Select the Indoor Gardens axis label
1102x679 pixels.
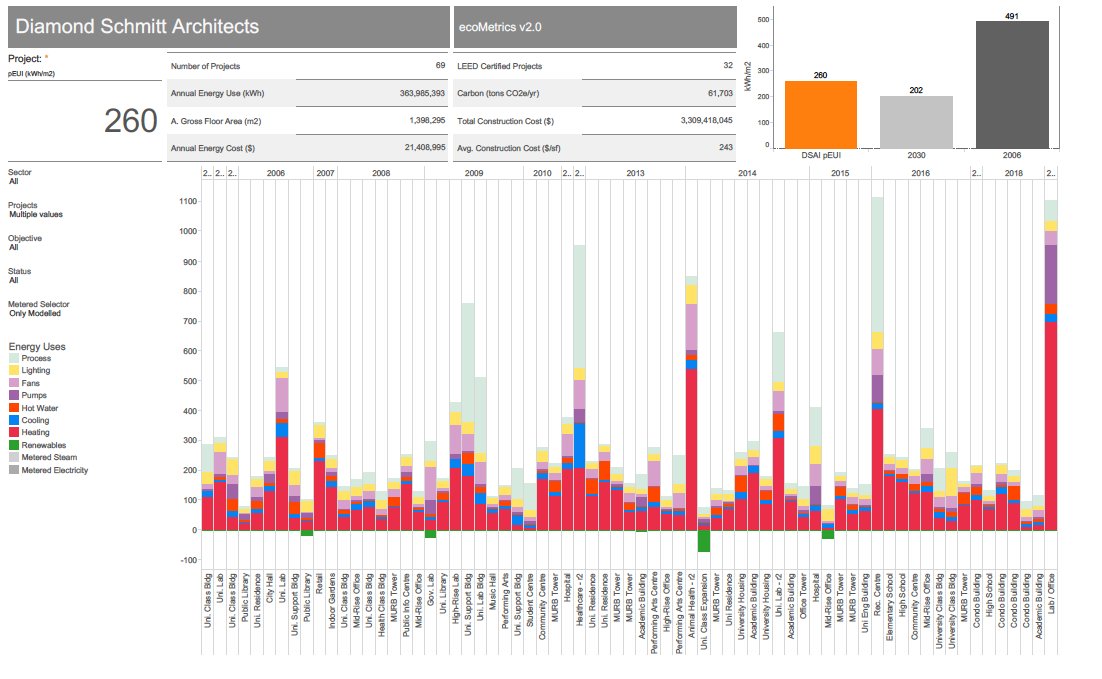(x=332, y=601)
